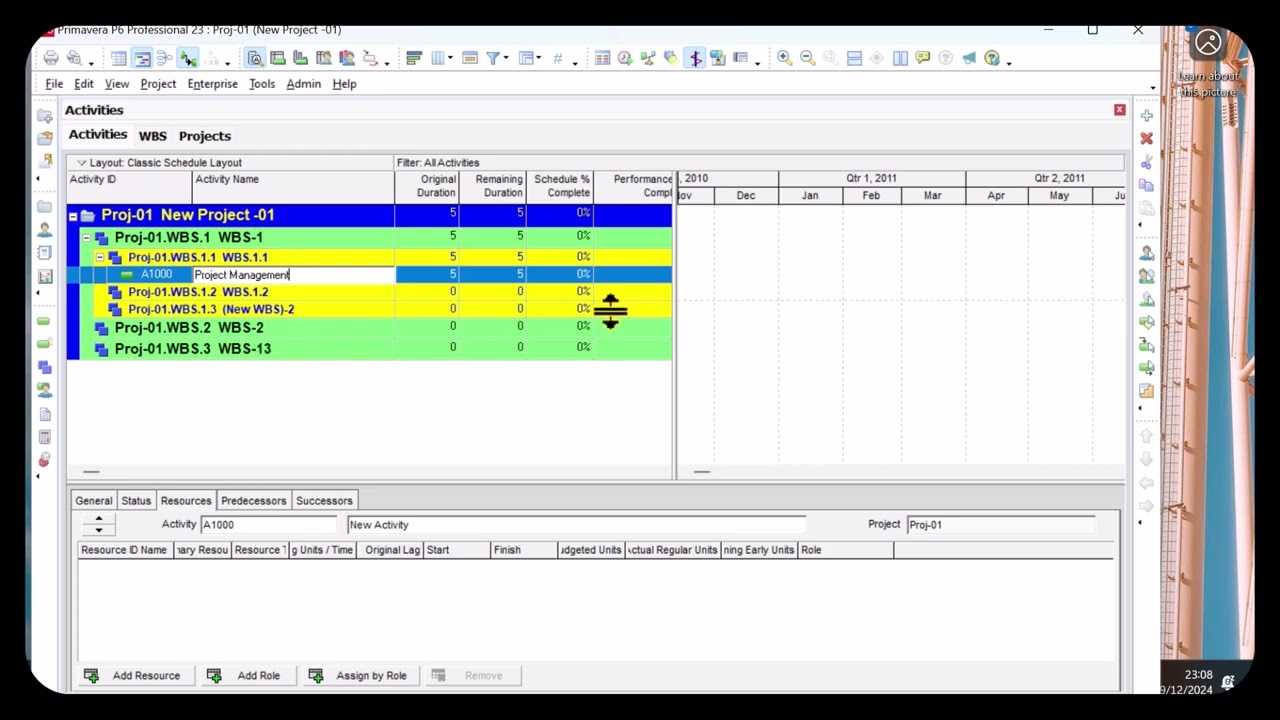
Task: Open Print Preview from the toolbar
Action: 74,59
